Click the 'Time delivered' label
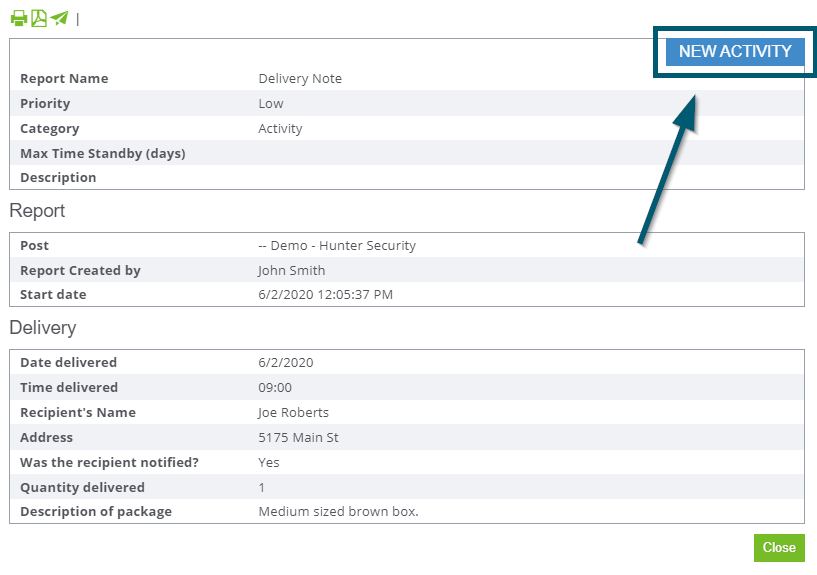The image size is (817, 575). (x=69, y=388)
